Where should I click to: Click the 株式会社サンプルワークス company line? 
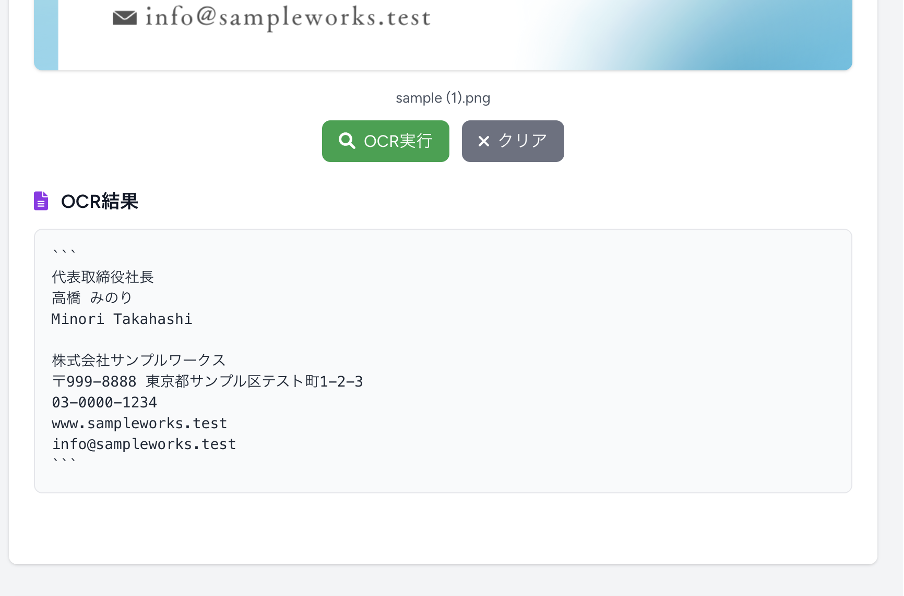139,361
